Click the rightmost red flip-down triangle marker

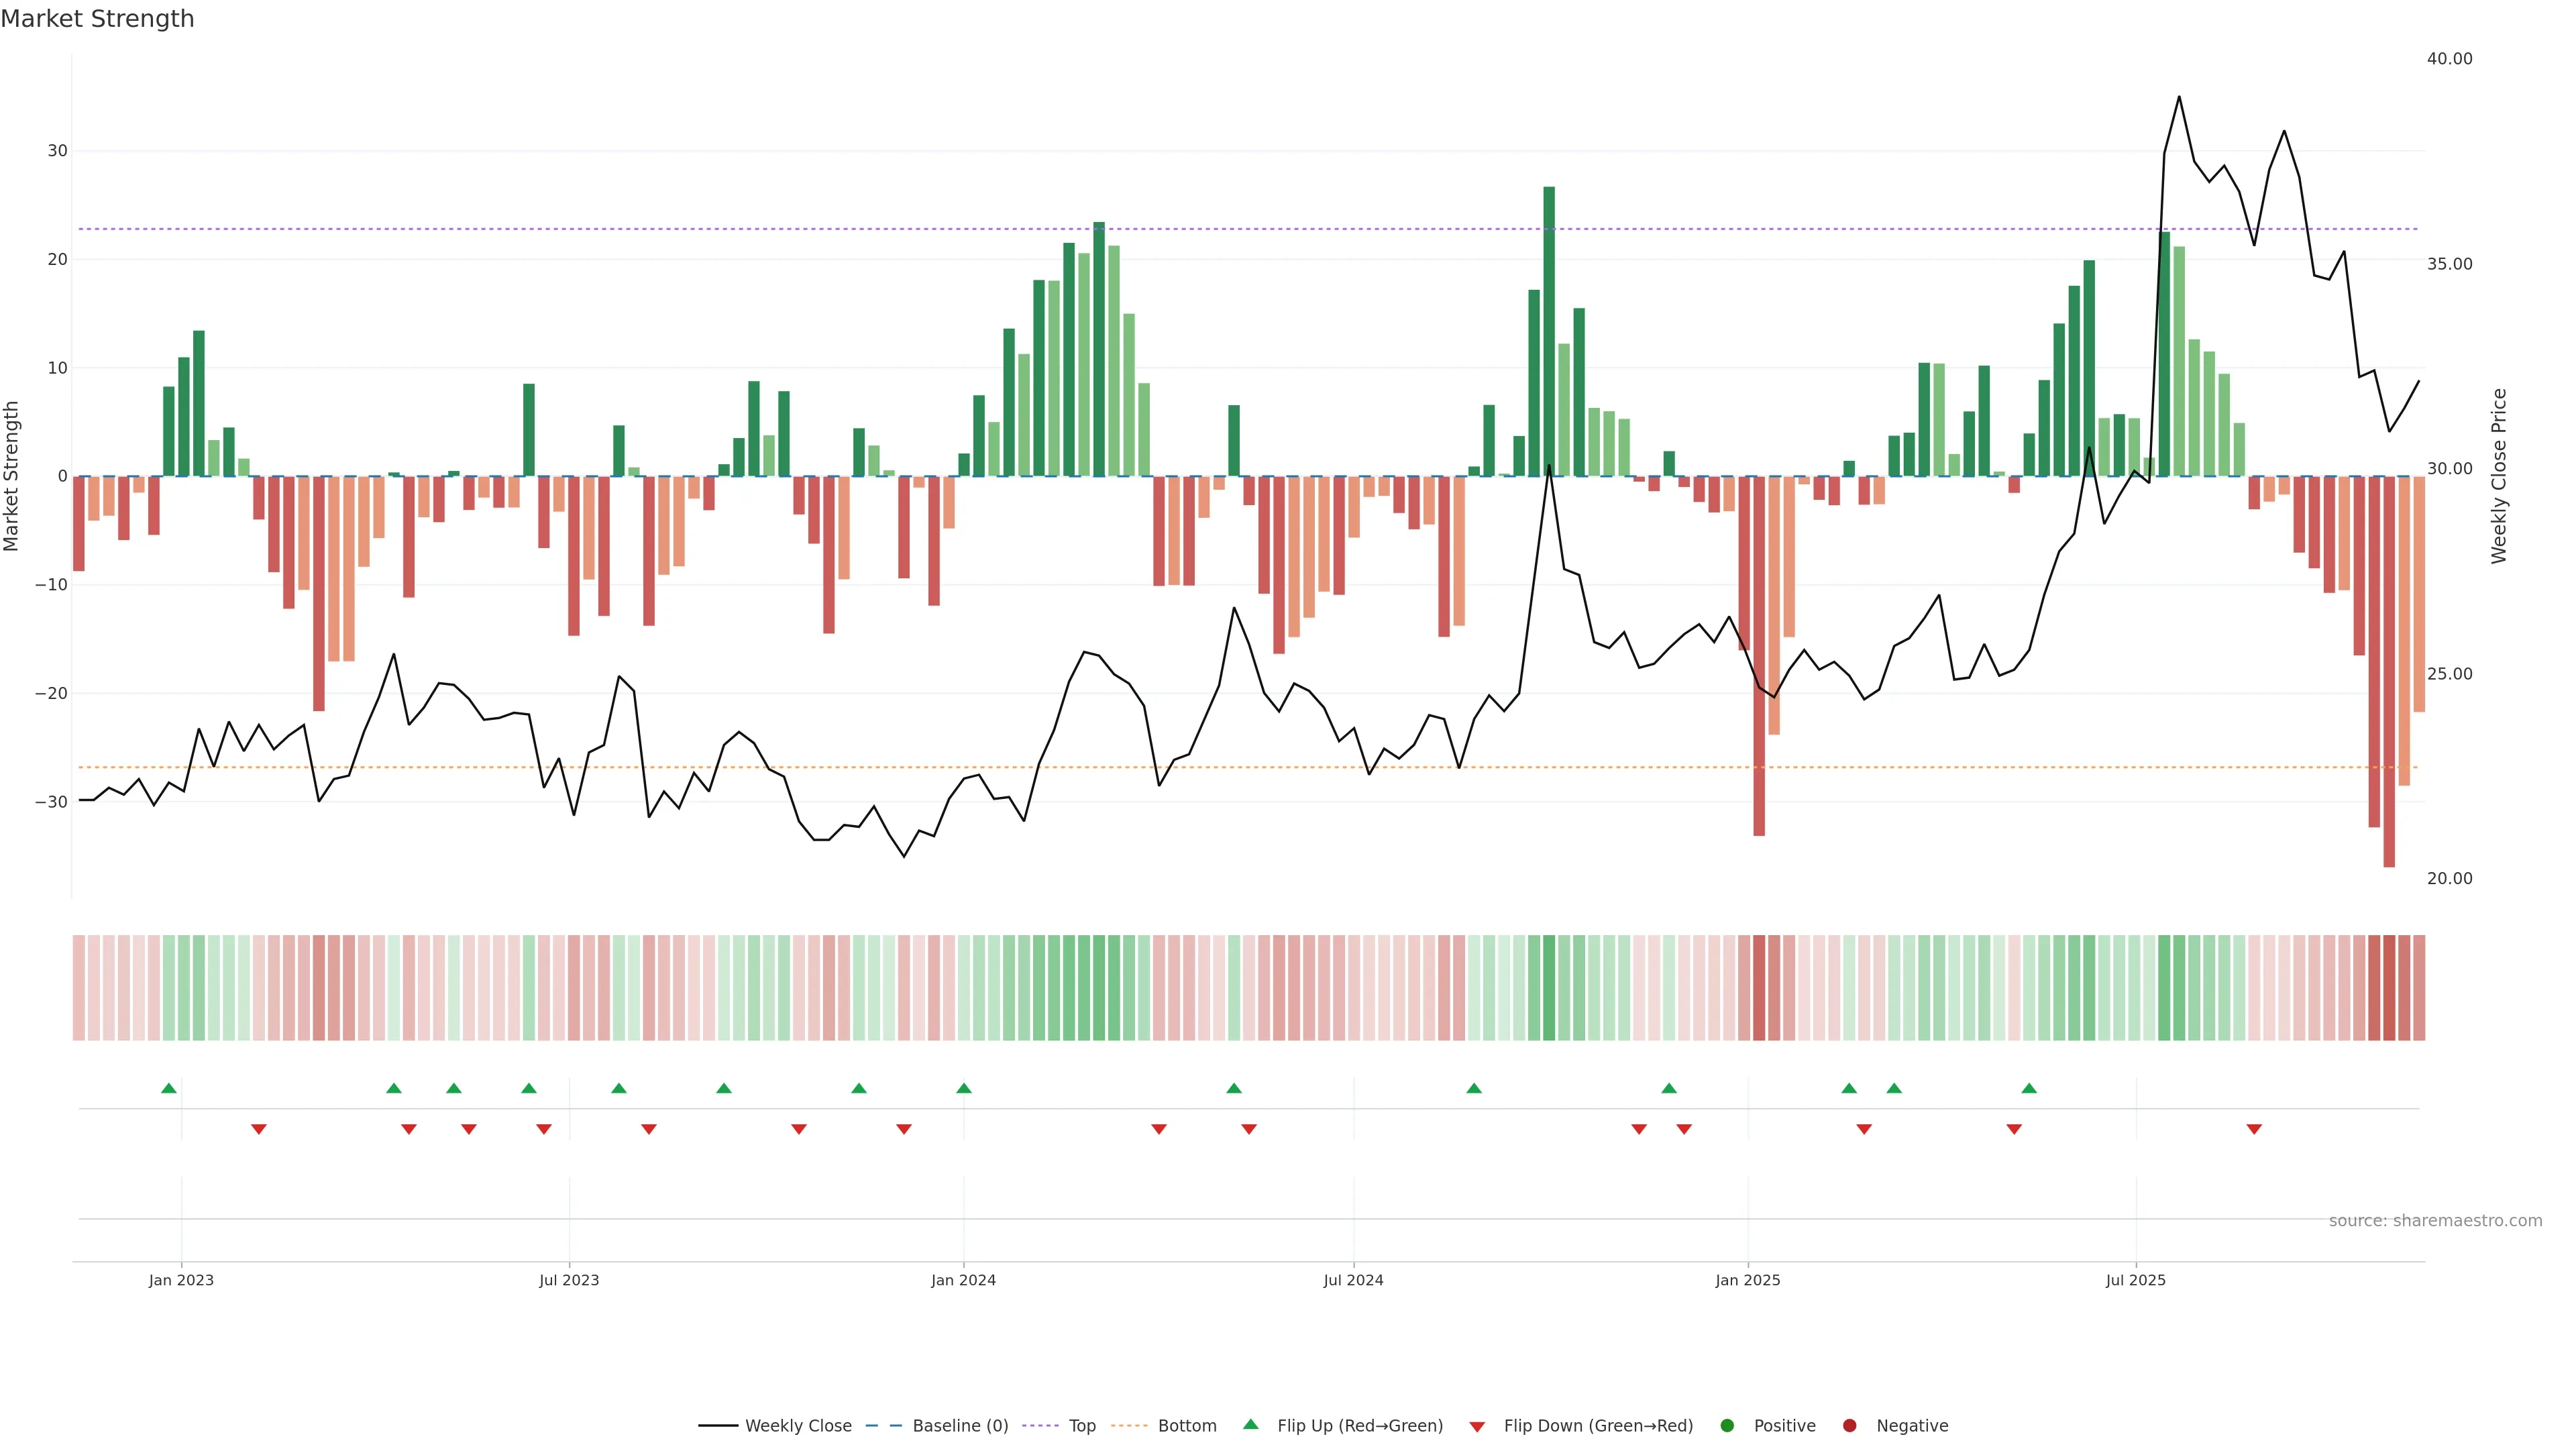(2254, 1129)
